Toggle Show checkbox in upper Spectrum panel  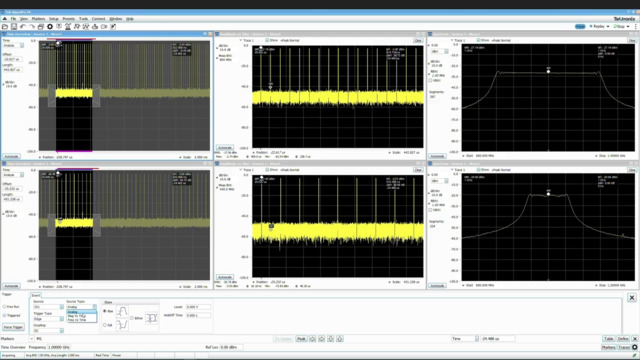(x=478, y=40)
